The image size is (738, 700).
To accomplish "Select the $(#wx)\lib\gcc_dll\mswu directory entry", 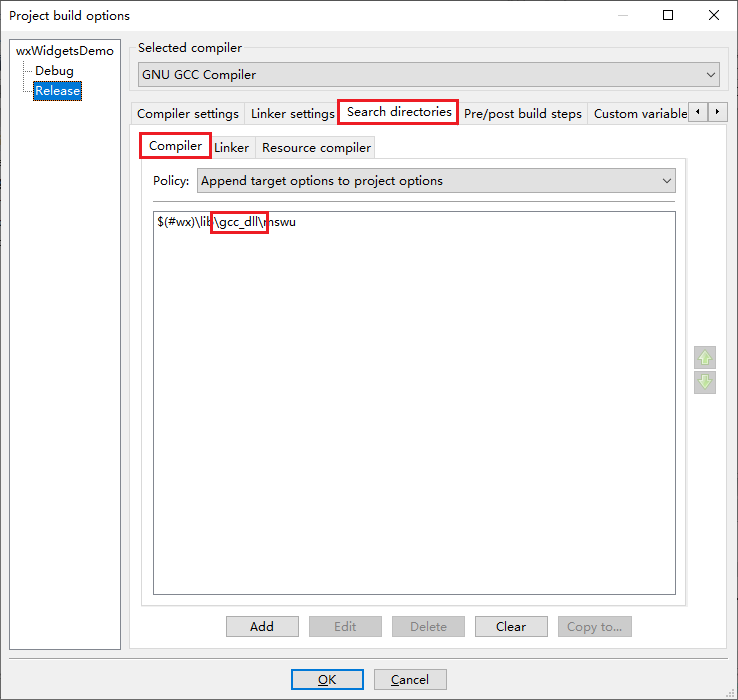I will 226,222.
